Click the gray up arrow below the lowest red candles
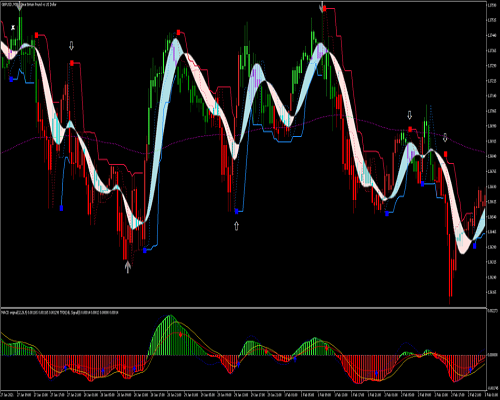500x400 pixels. point(128,267)
